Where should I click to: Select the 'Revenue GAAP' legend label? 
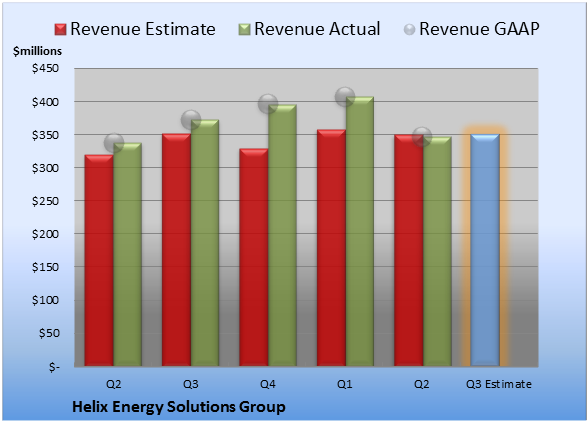tap(479, 29)
